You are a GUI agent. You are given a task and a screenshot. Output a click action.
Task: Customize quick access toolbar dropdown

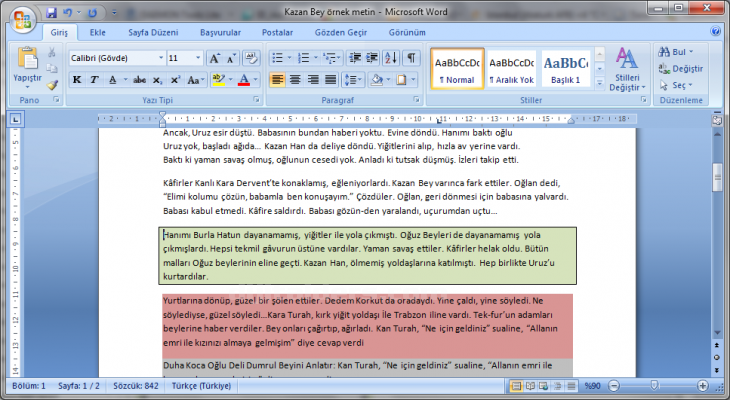point(115,13)
